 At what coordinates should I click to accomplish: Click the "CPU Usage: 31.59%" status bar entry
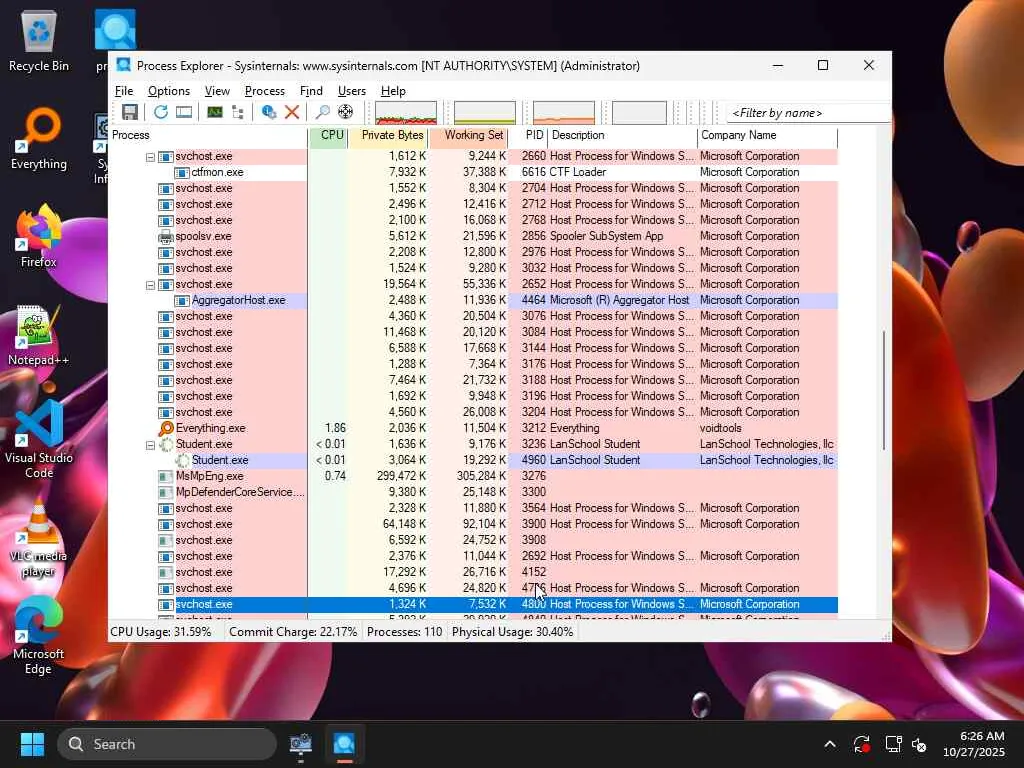pos(161,632)
